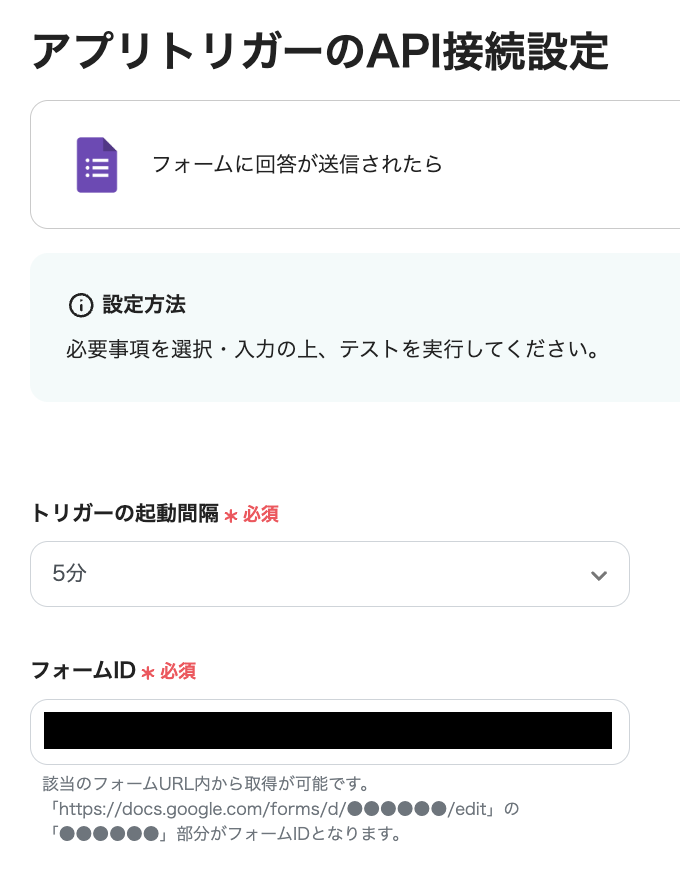Screen dimensions: 680x892
Task: Click the purple Google Forms icon
Action: click(97, 165)
